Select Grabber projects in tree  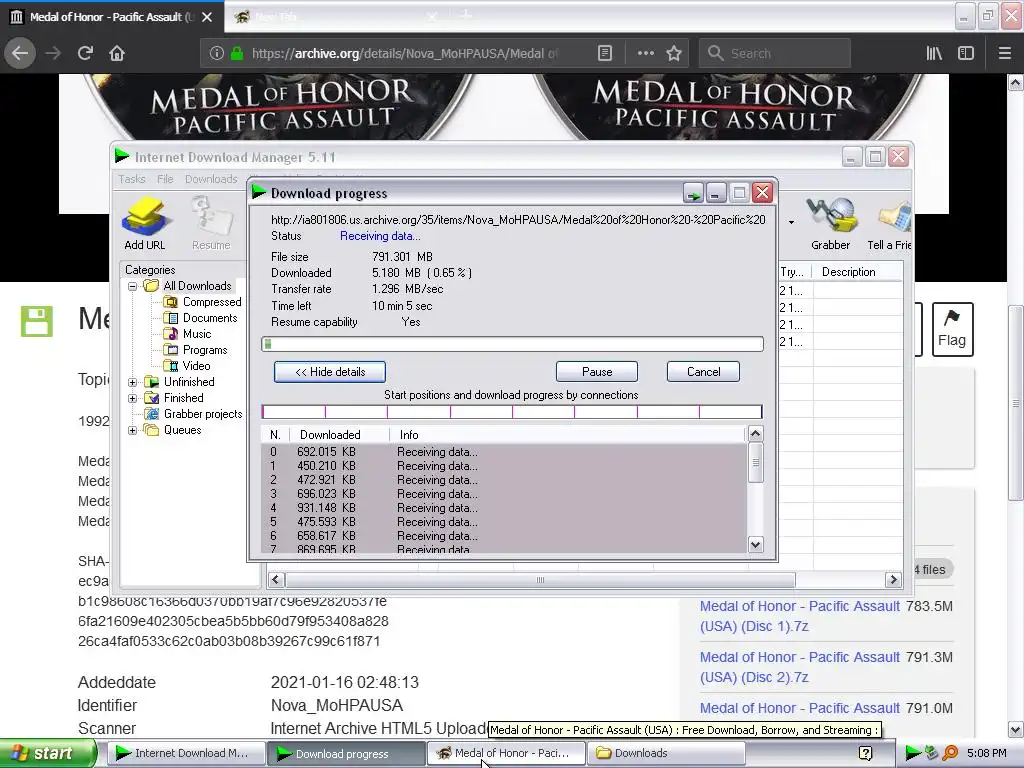(194, 414)
